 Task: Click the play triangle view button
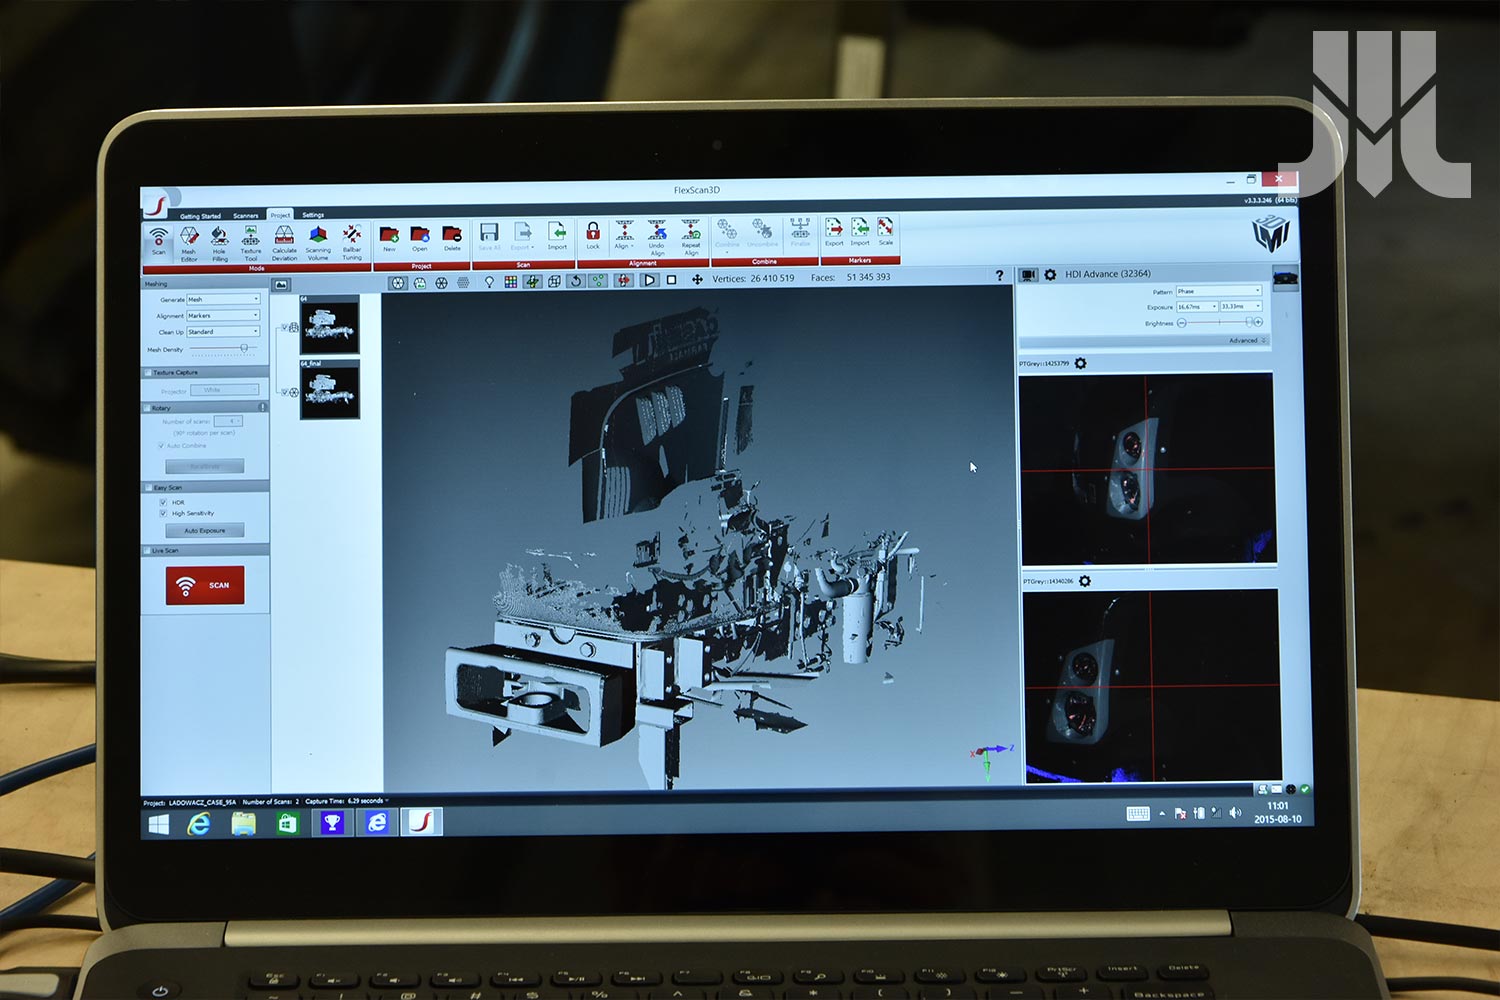click(x=649, y=280)
